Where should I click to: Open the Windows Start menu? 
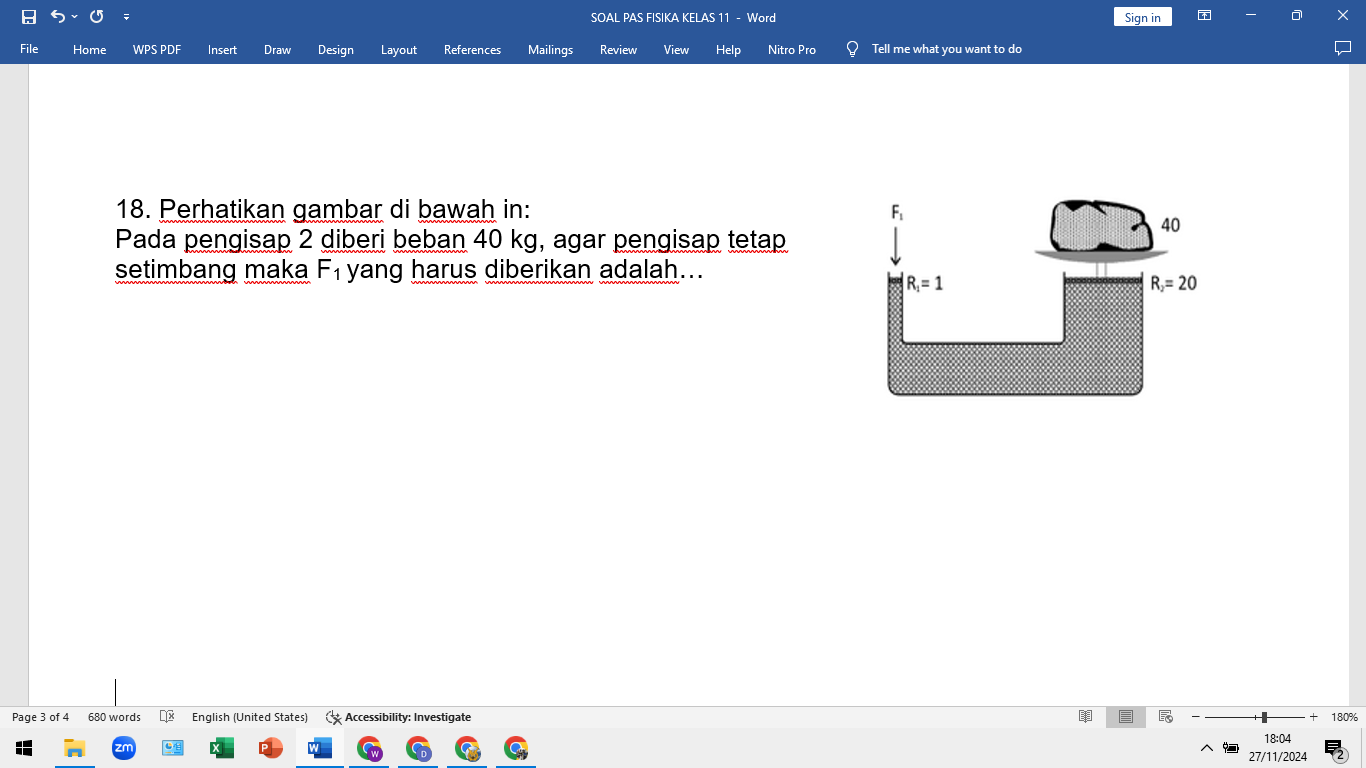pos(25,748)
